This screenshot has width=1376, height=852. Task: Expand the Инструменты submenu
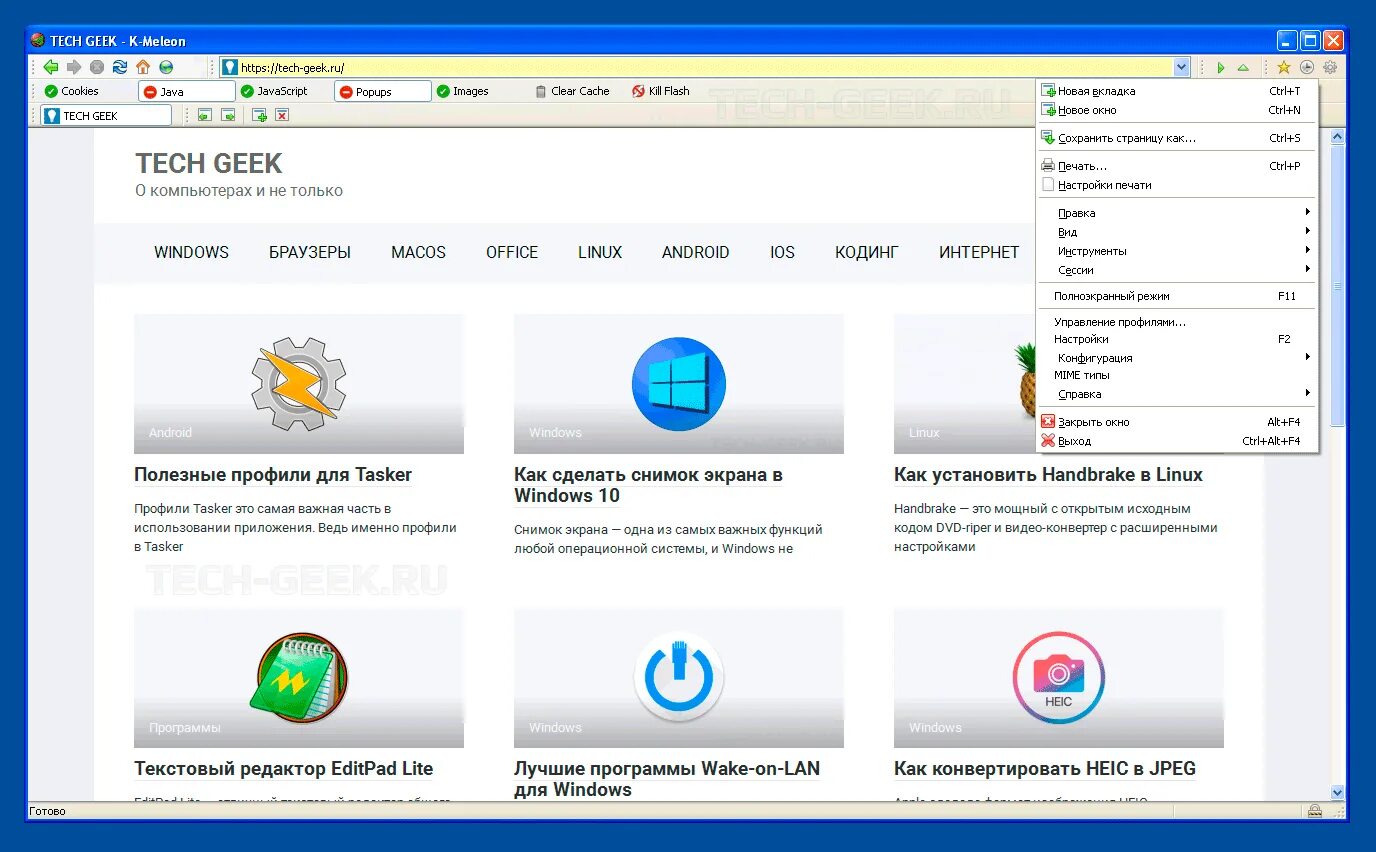tap(1177, 251)
